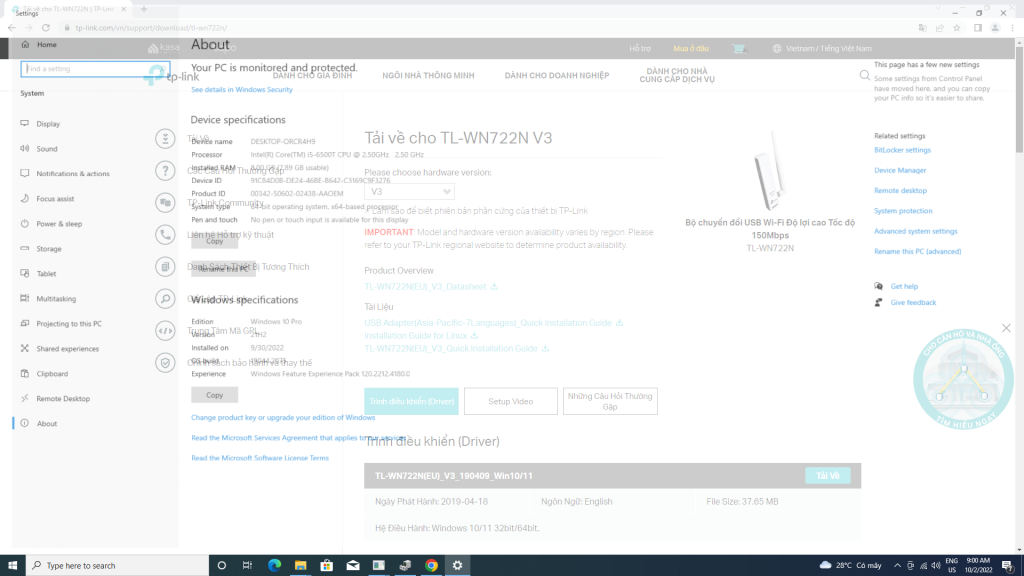Click Hỗ trợ in TP-Link header

pos(639,48)
